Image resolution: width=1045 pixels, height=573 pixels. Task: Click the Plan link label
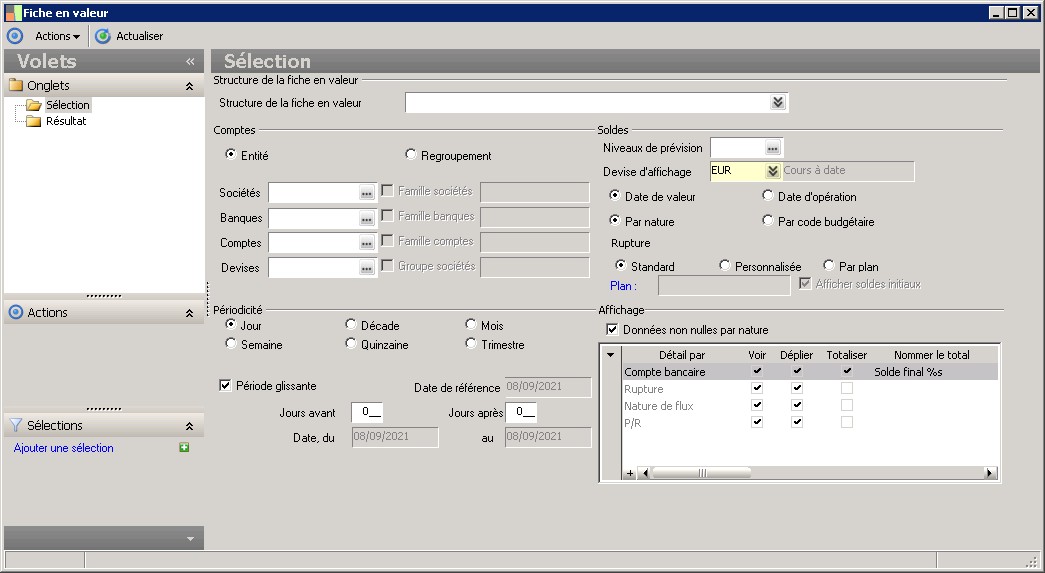coord(623,286)
